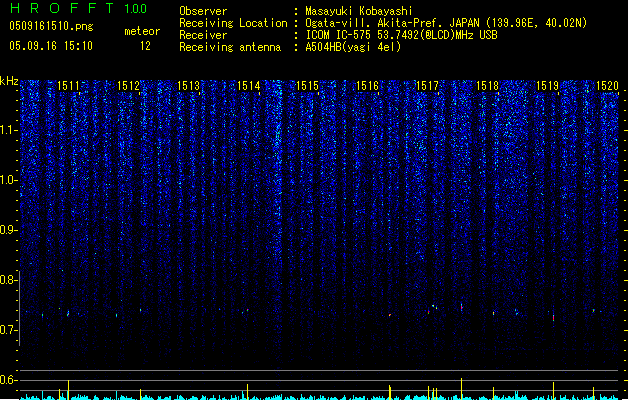The height and width of the screenshot is (400, 629).
Task: Click the Receiving Location label
Action: click(233, 23)
